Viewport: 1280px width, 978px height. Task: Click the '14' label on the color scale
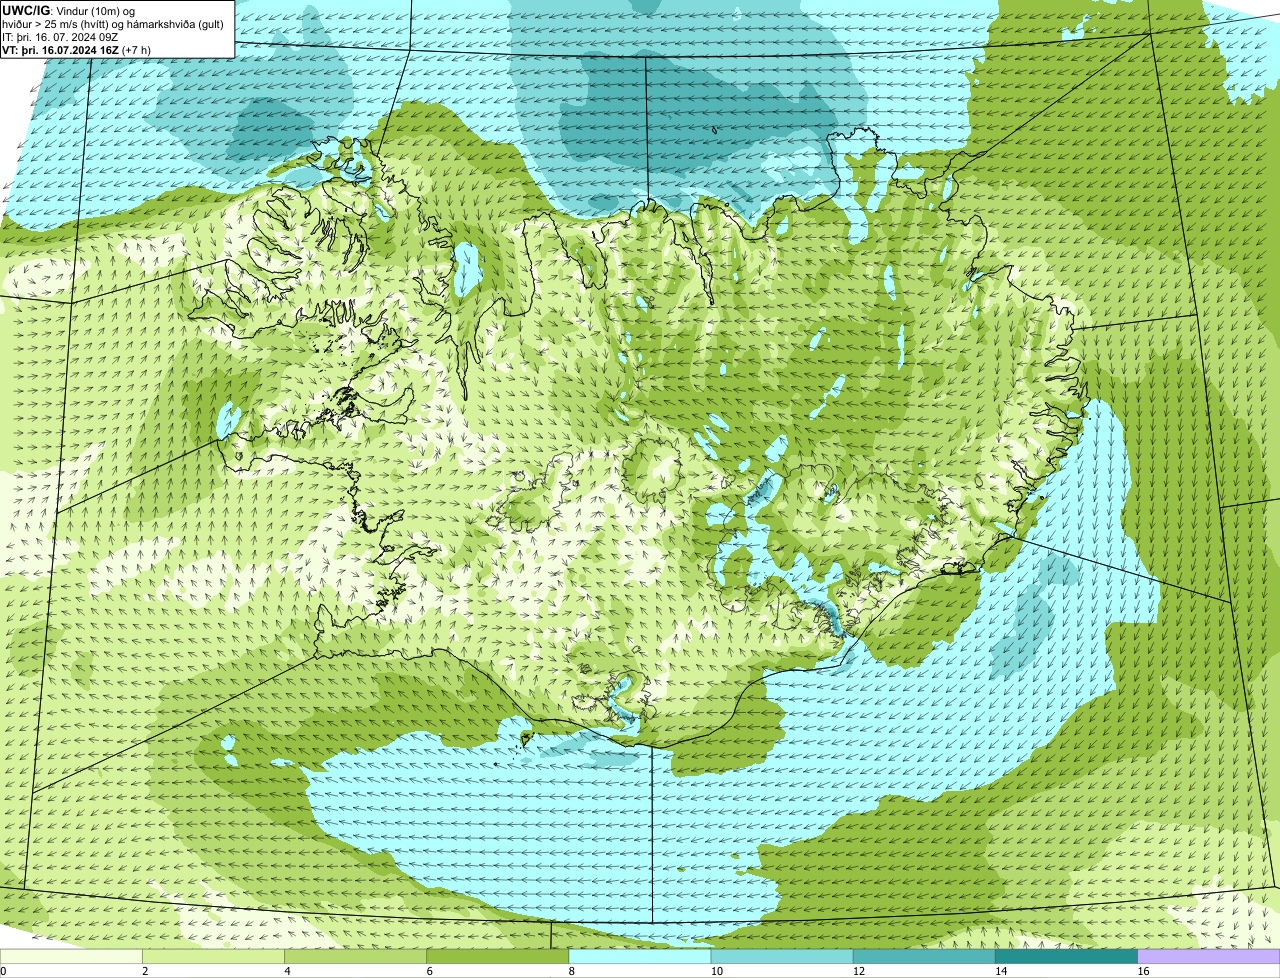pos(999,971)
